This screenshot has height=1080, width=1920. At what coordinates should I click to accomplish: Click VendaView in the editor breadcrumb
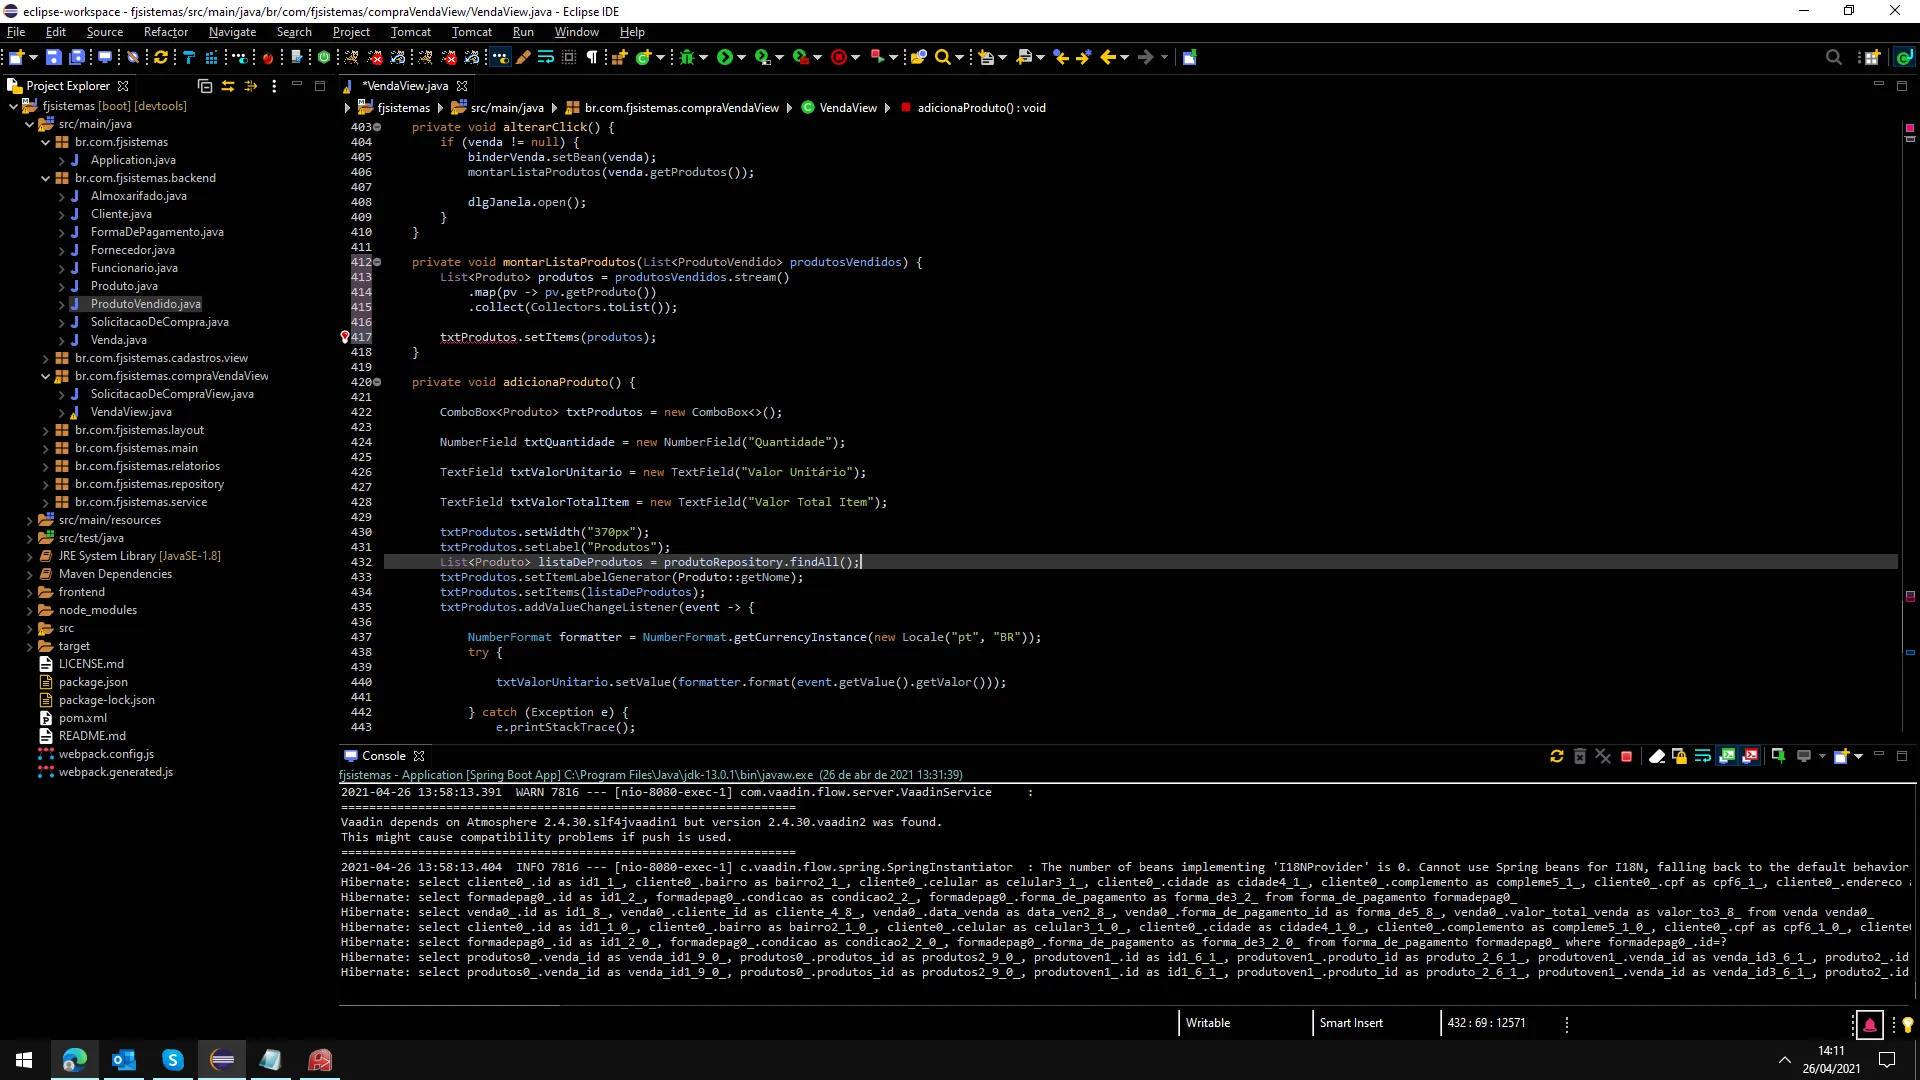(847, 108)
